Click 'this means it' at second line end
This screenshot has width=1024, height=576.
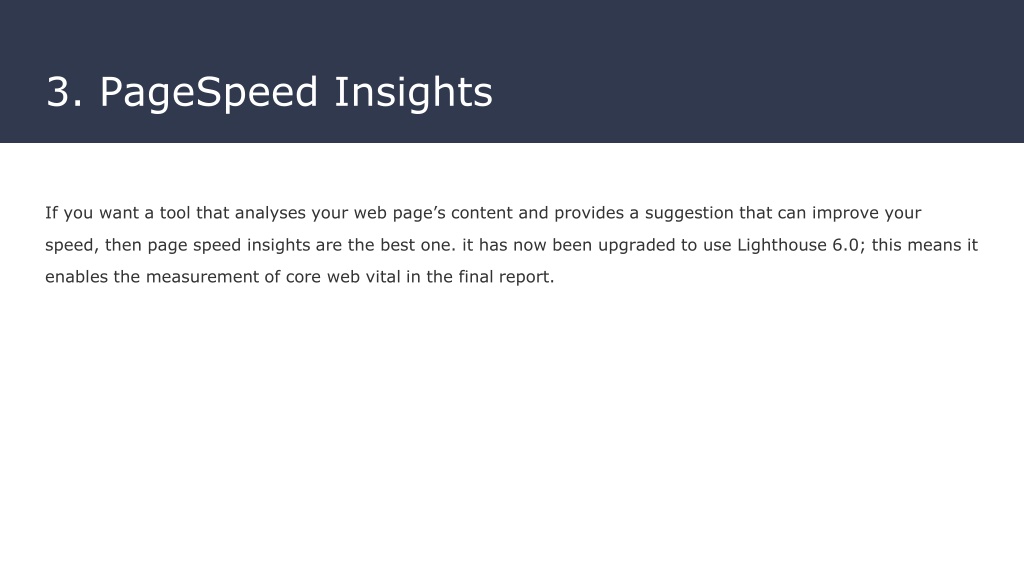tap(925, 245)
